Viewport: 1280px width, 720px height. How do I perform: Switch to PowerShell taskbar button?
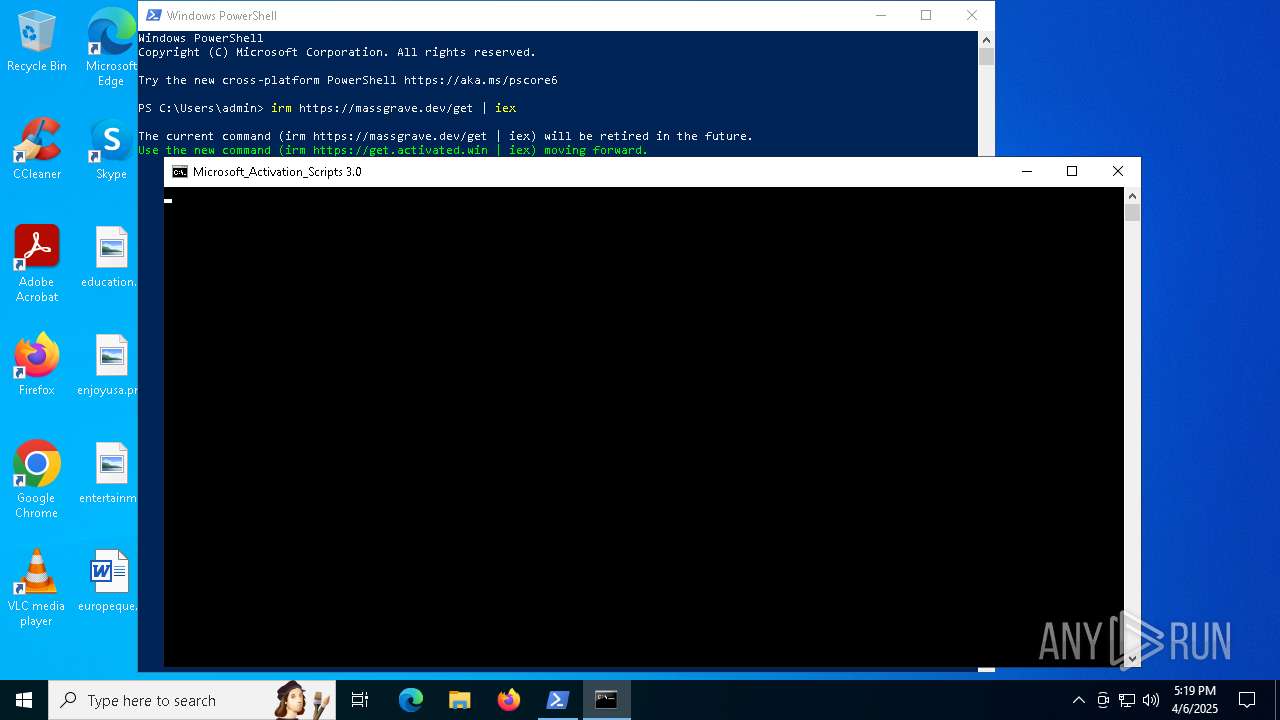tap(557, 700)
